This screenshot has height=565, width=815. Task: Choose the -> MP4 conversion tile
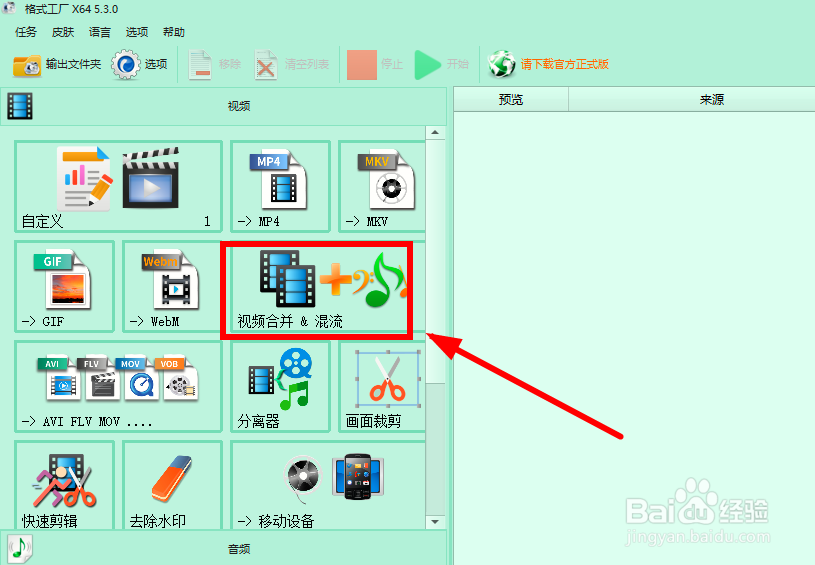pos(280,186)
